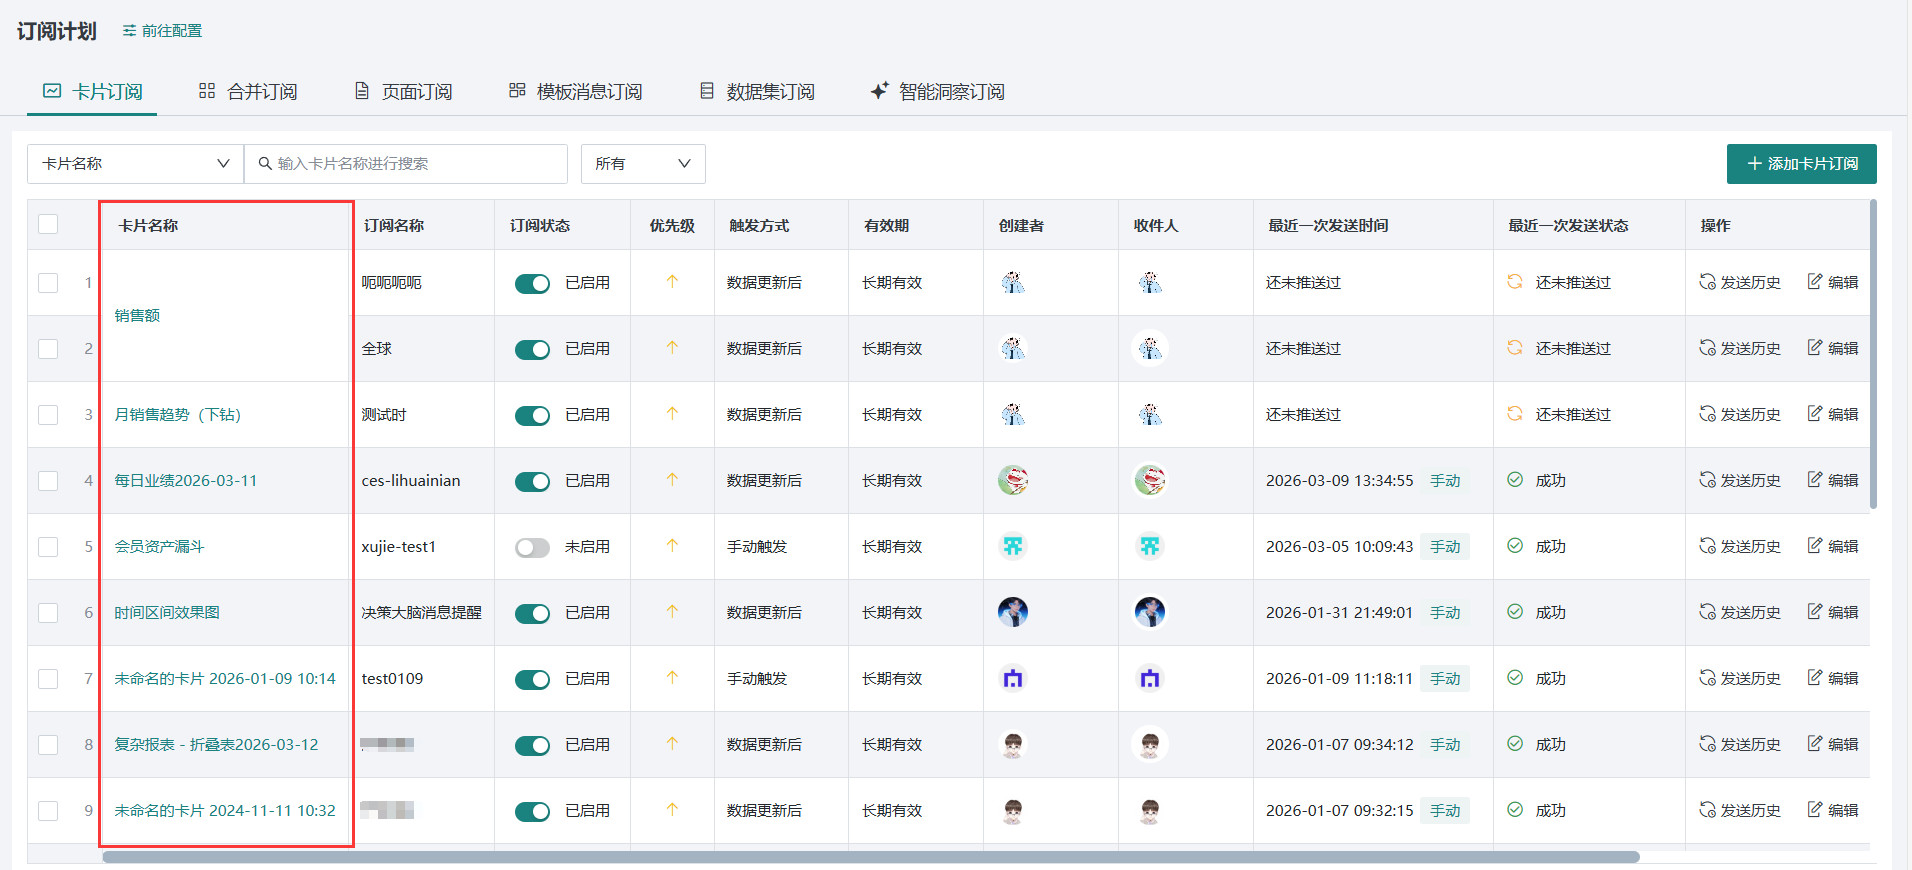
Task: Click the horizontal table scrollbar
Action: click(x=870, y=857)
